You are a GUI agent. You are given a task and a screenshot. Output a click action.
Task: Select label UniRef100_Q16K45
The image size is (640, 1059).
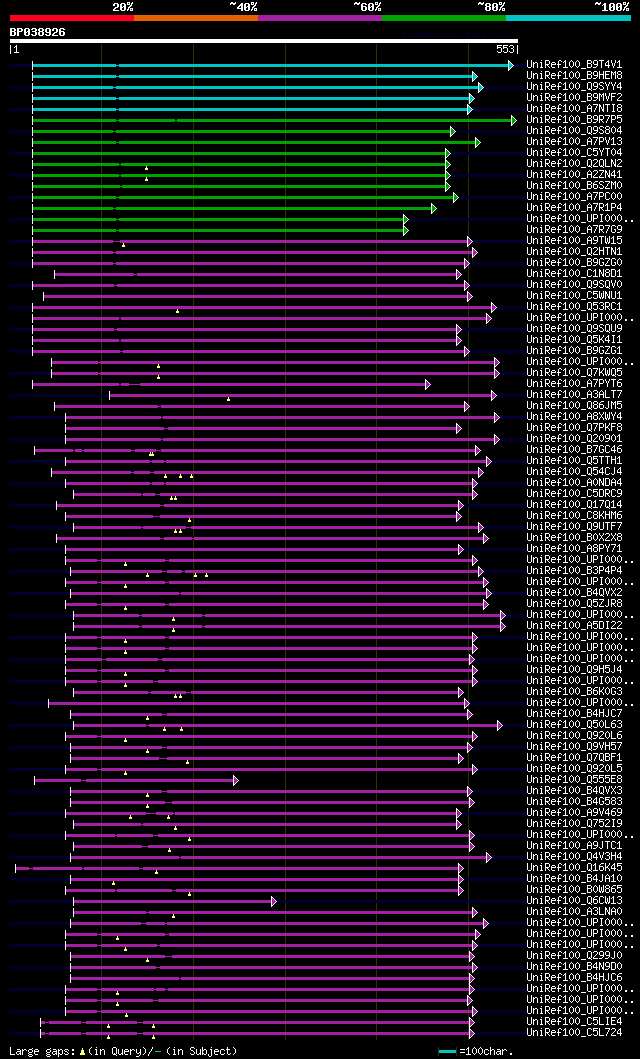(x=575, y=868)
